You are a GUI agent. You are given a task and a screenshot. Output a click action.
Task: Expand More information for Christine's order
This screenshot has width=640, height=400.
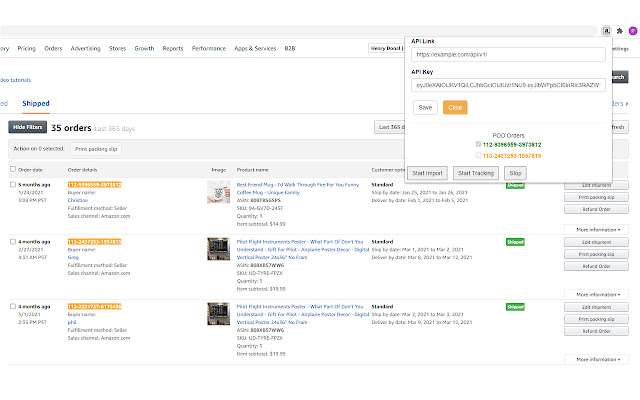tap(596, 230)
